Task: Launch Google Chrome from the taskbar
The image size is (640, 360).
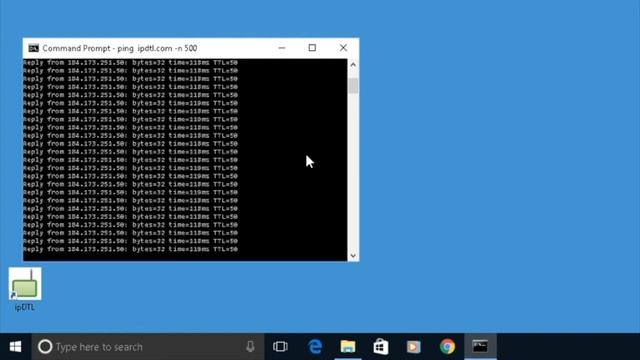Action: pyautogui.click(x=447, y=347)
